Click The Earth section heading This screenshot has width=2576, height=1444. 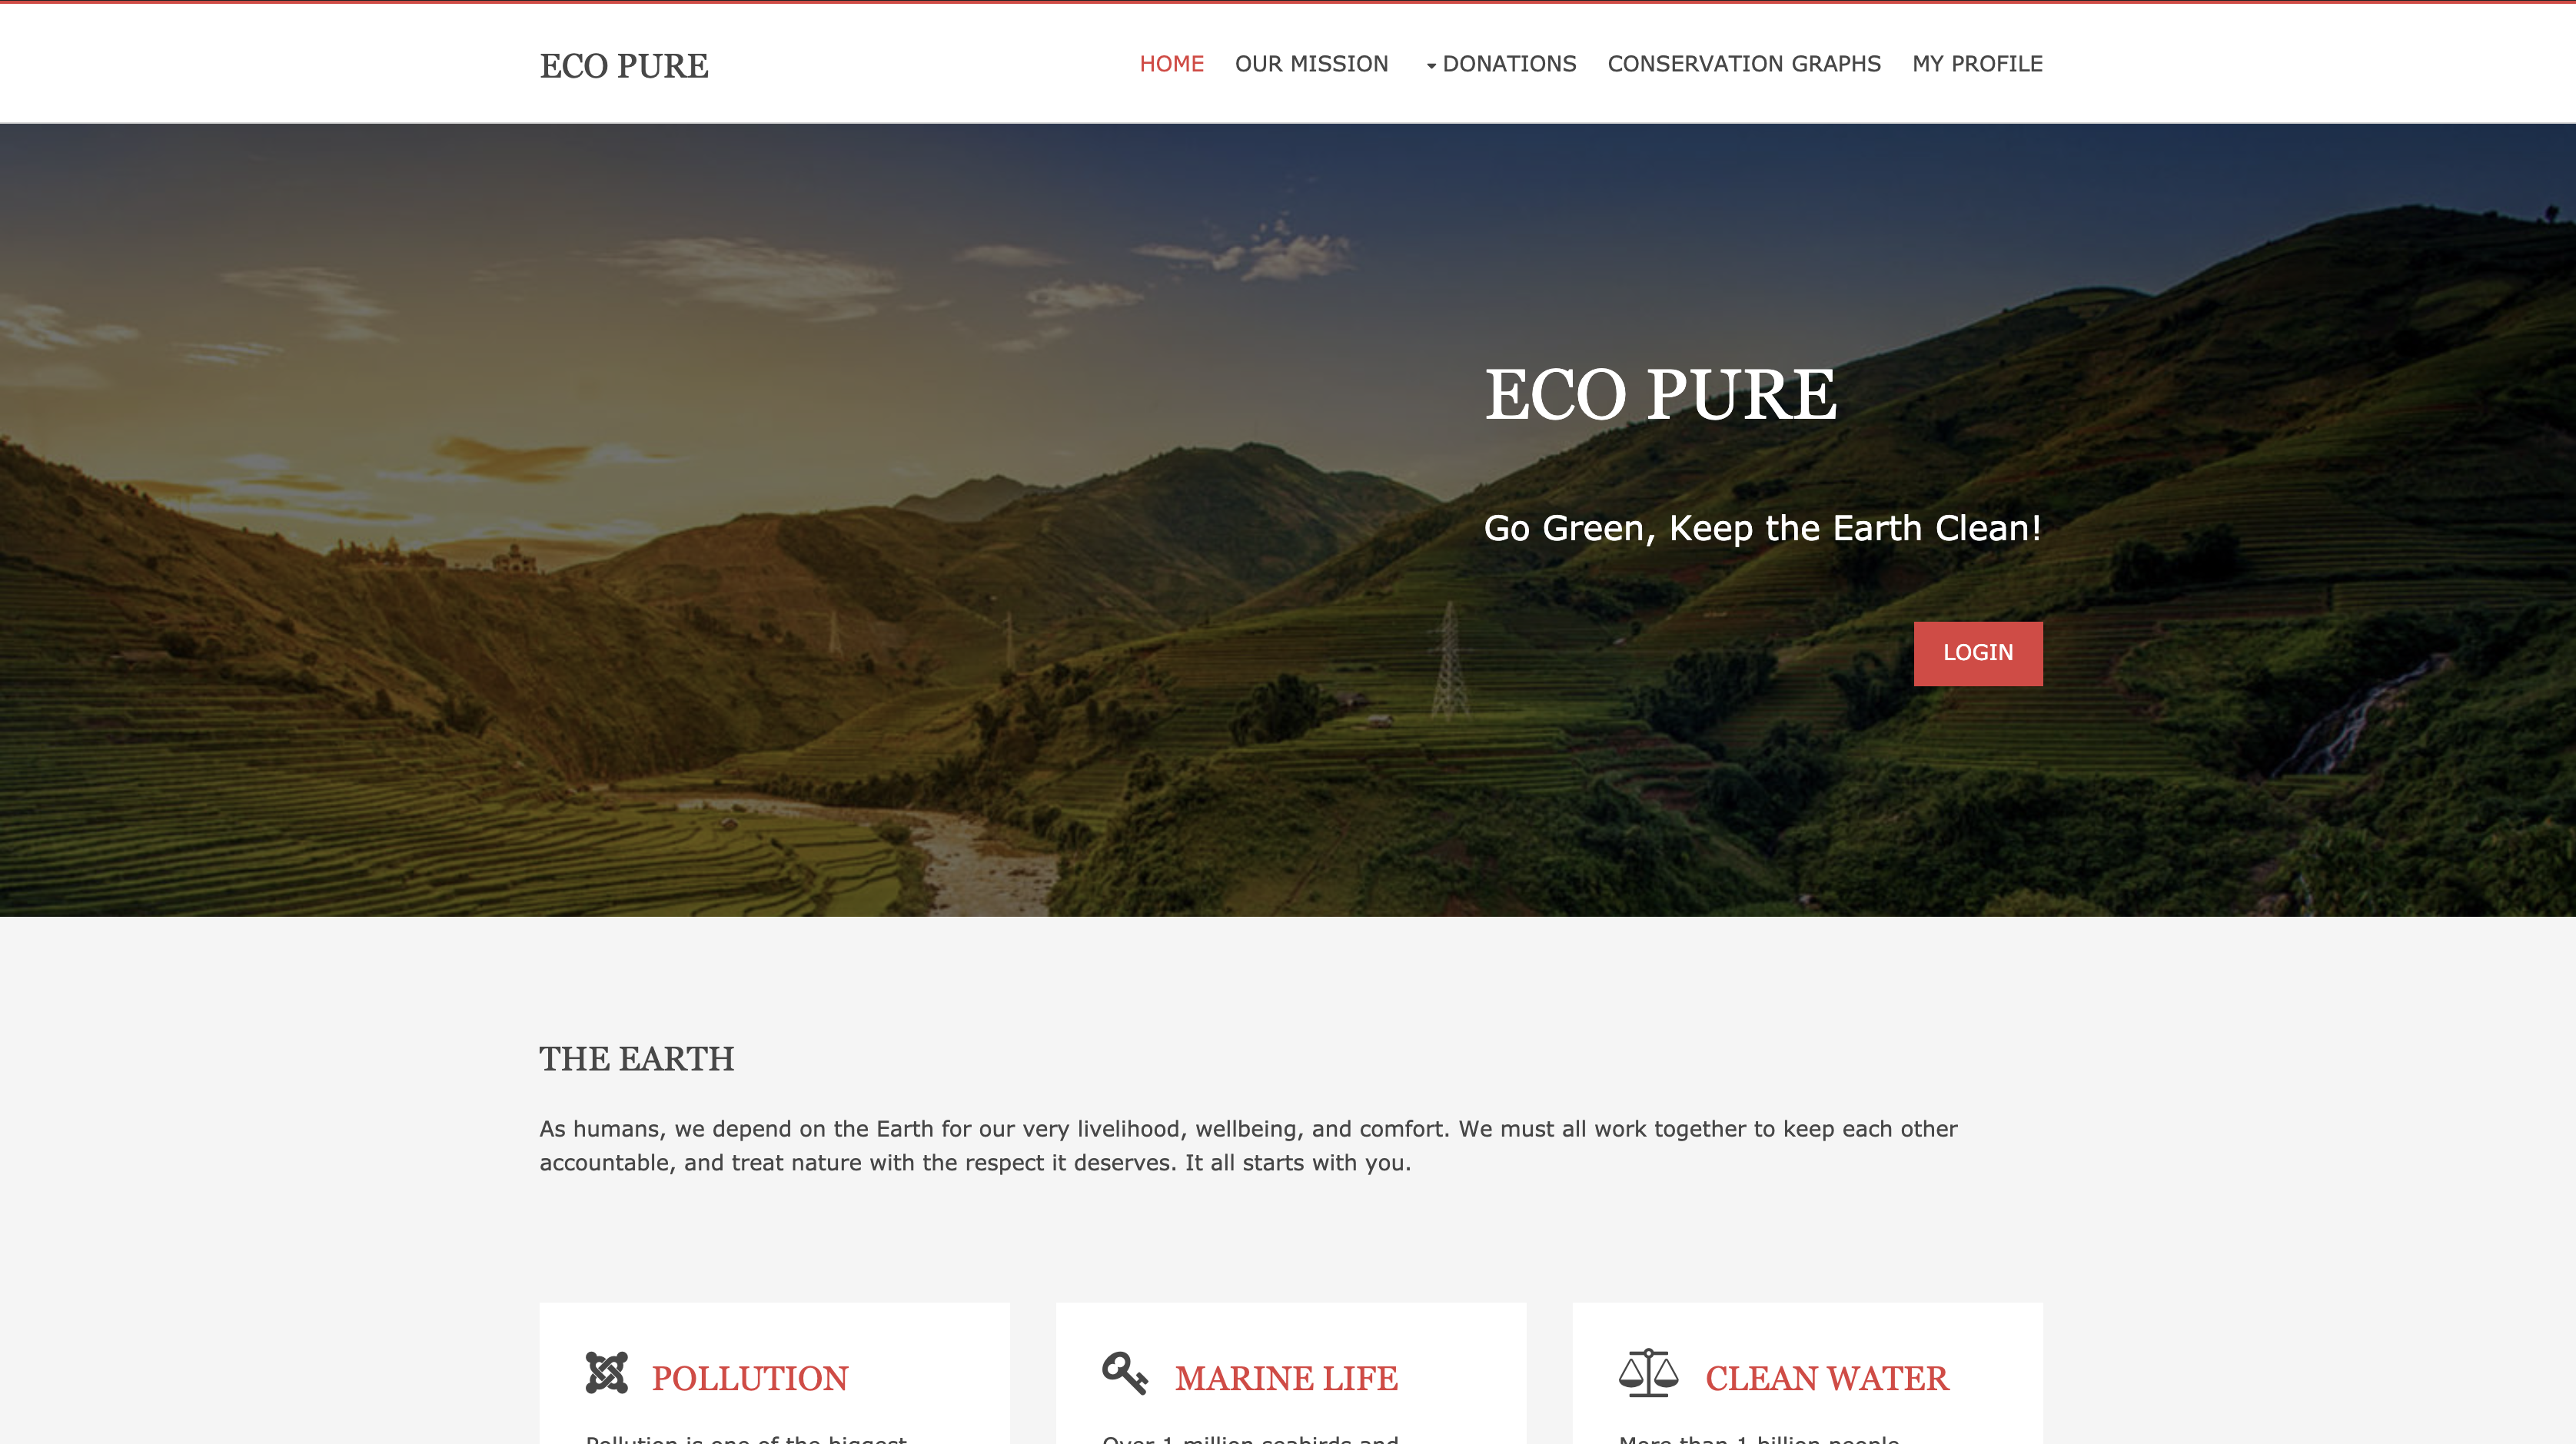pos(636,1058)
